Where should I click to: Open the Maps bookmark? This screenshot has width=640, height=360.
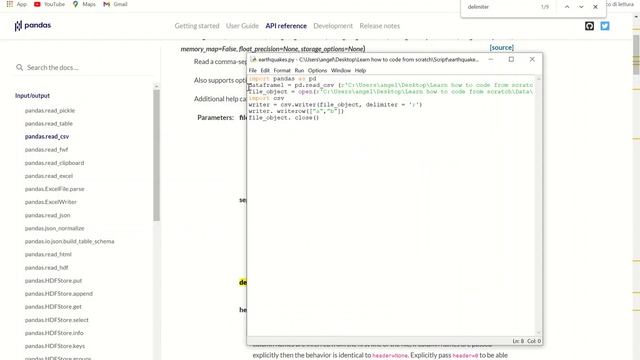tap(84, 4)
